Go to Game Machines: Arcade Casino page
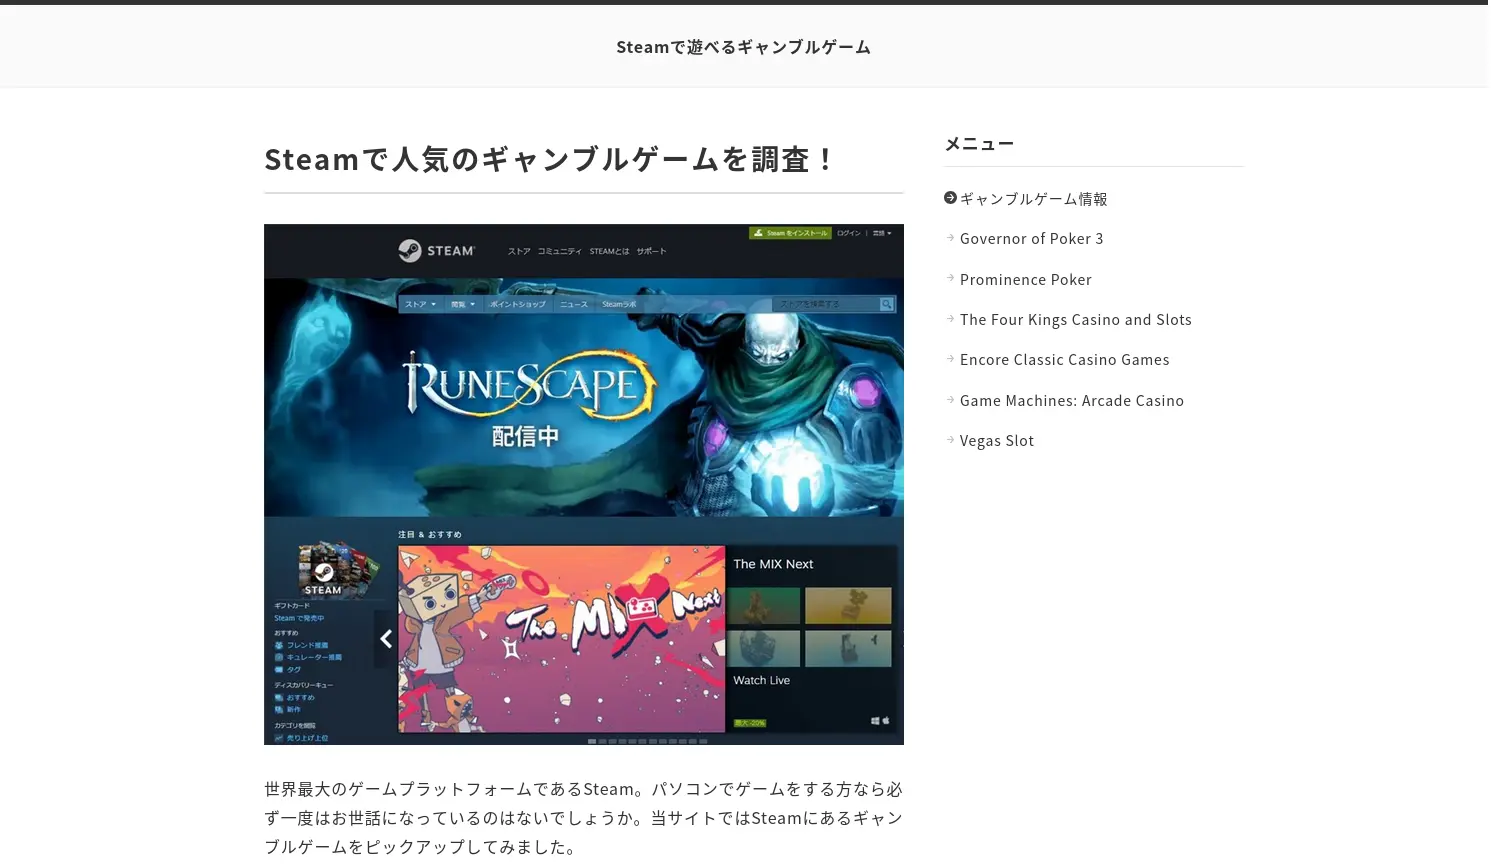The image size is (1500, 866). (1071, 401)
